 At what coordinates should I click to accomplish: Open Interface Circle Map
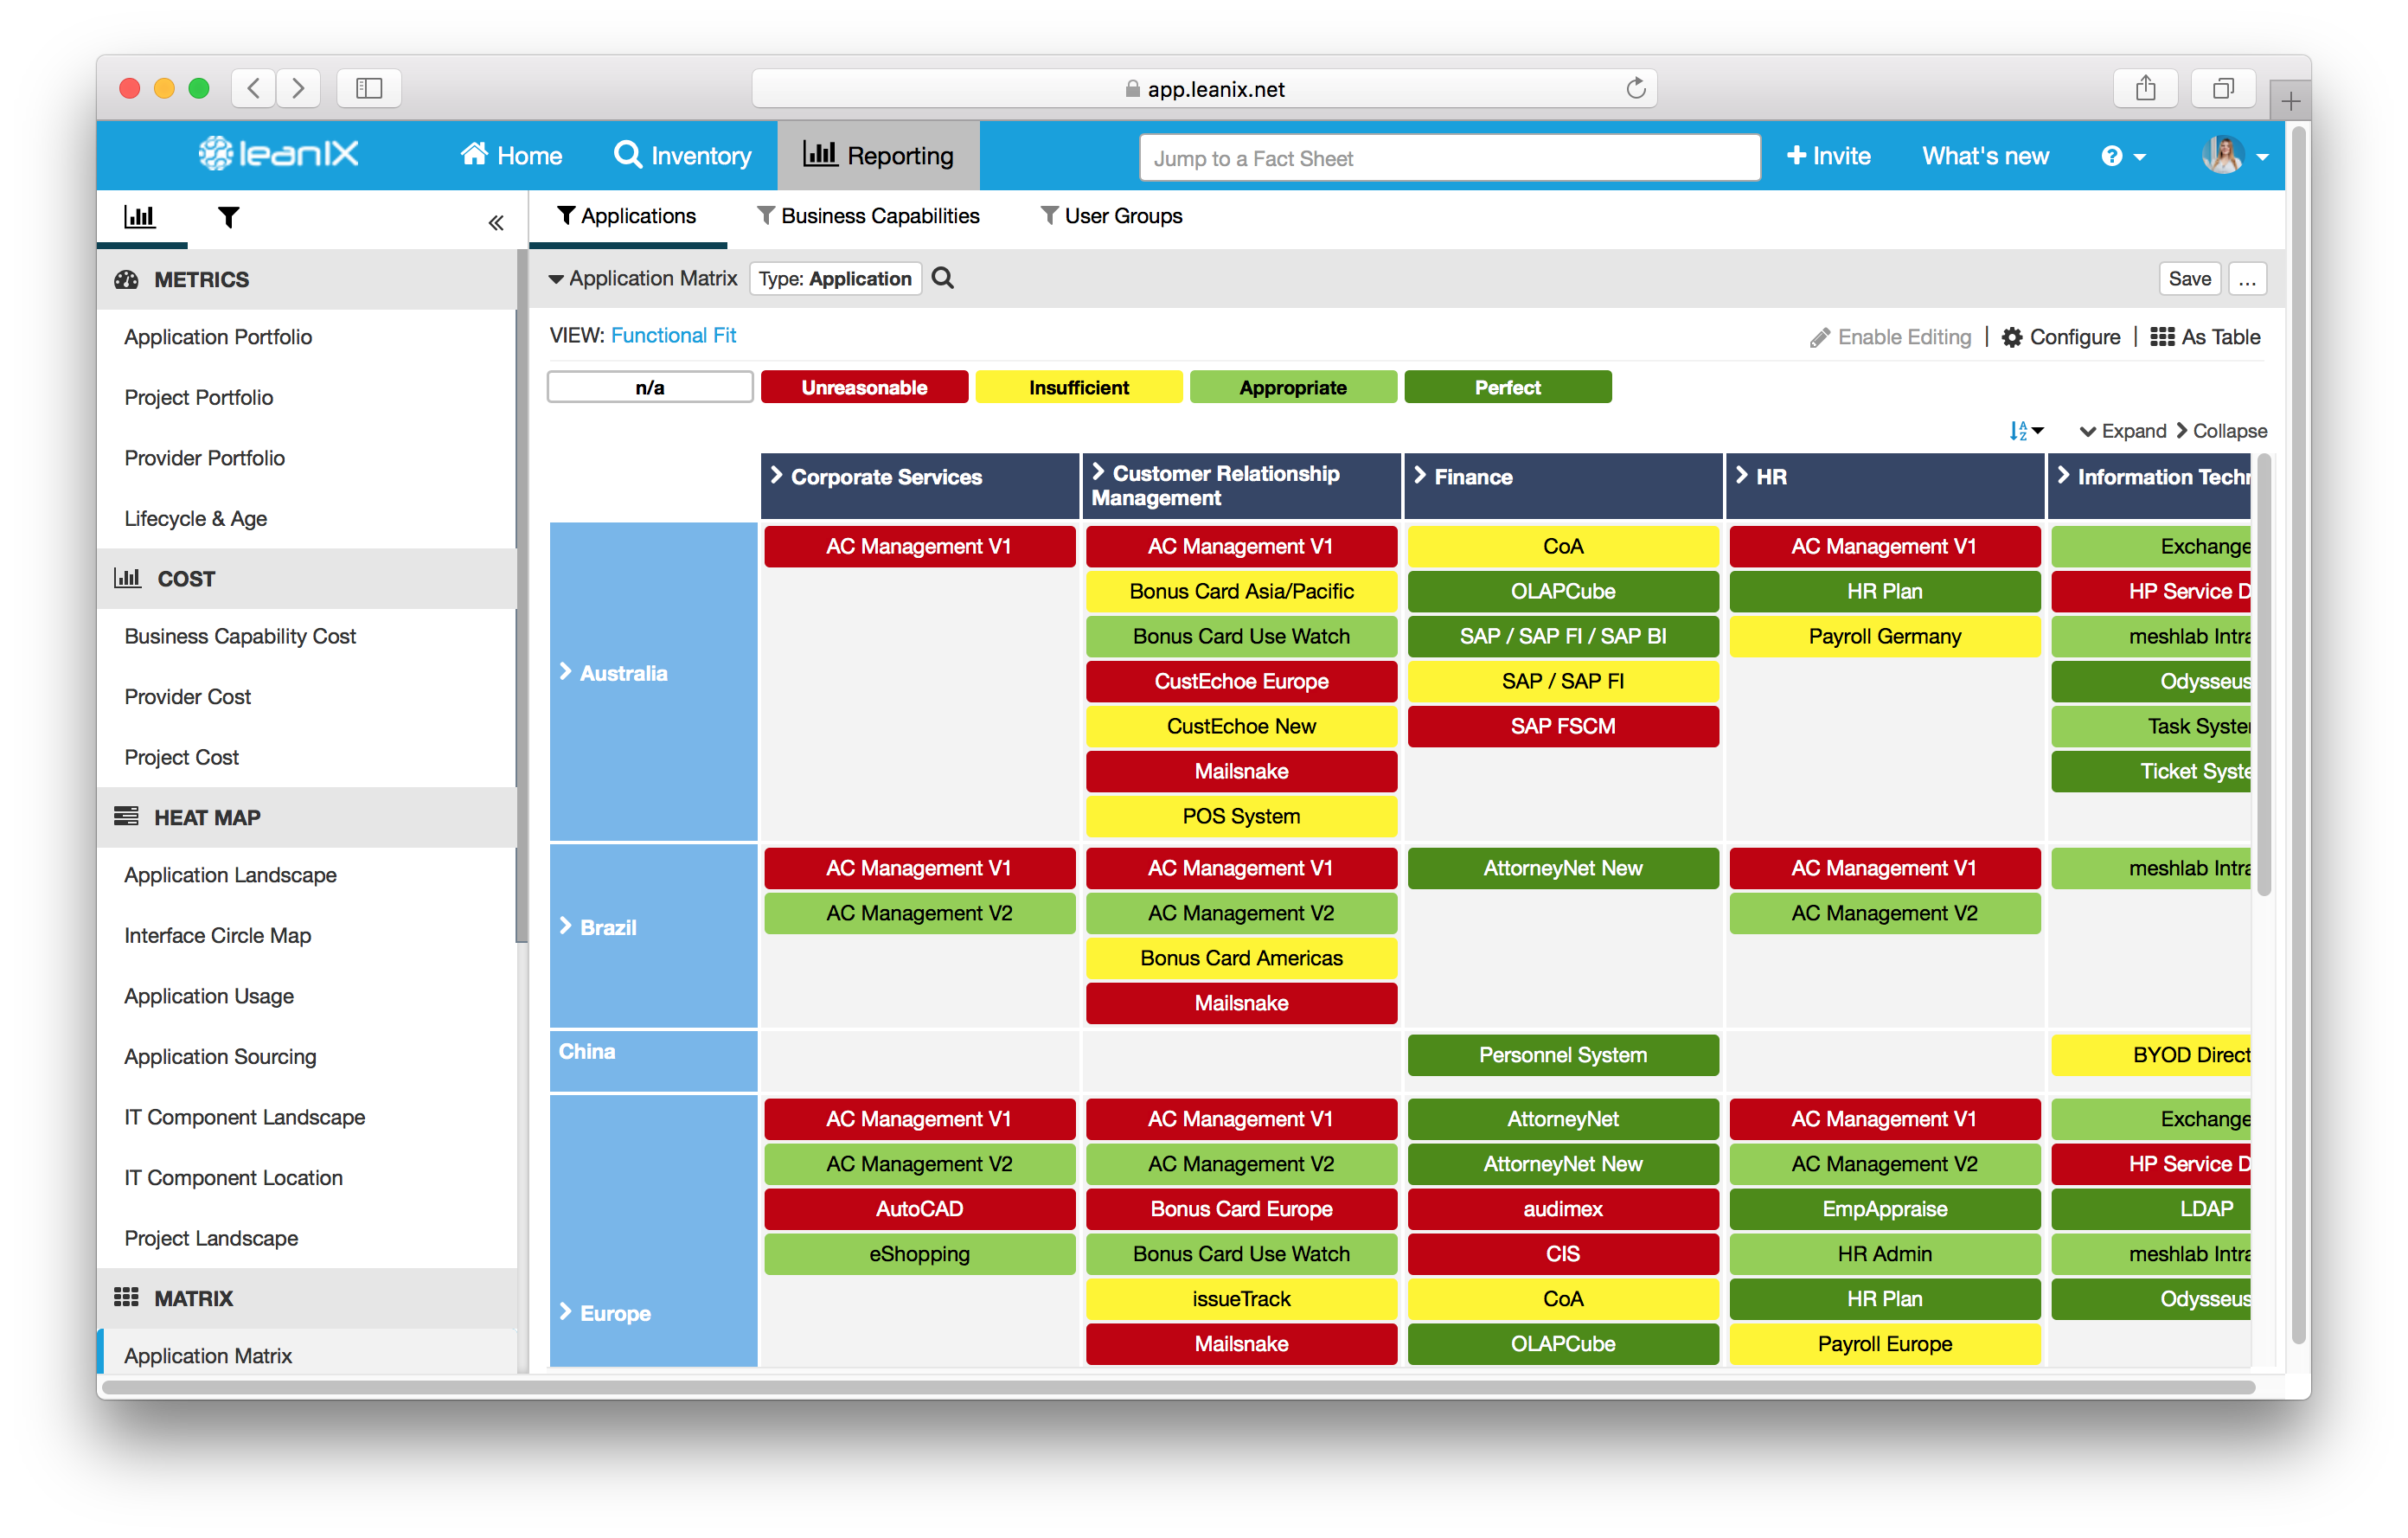pyautogui.click(x=217, y=935)
